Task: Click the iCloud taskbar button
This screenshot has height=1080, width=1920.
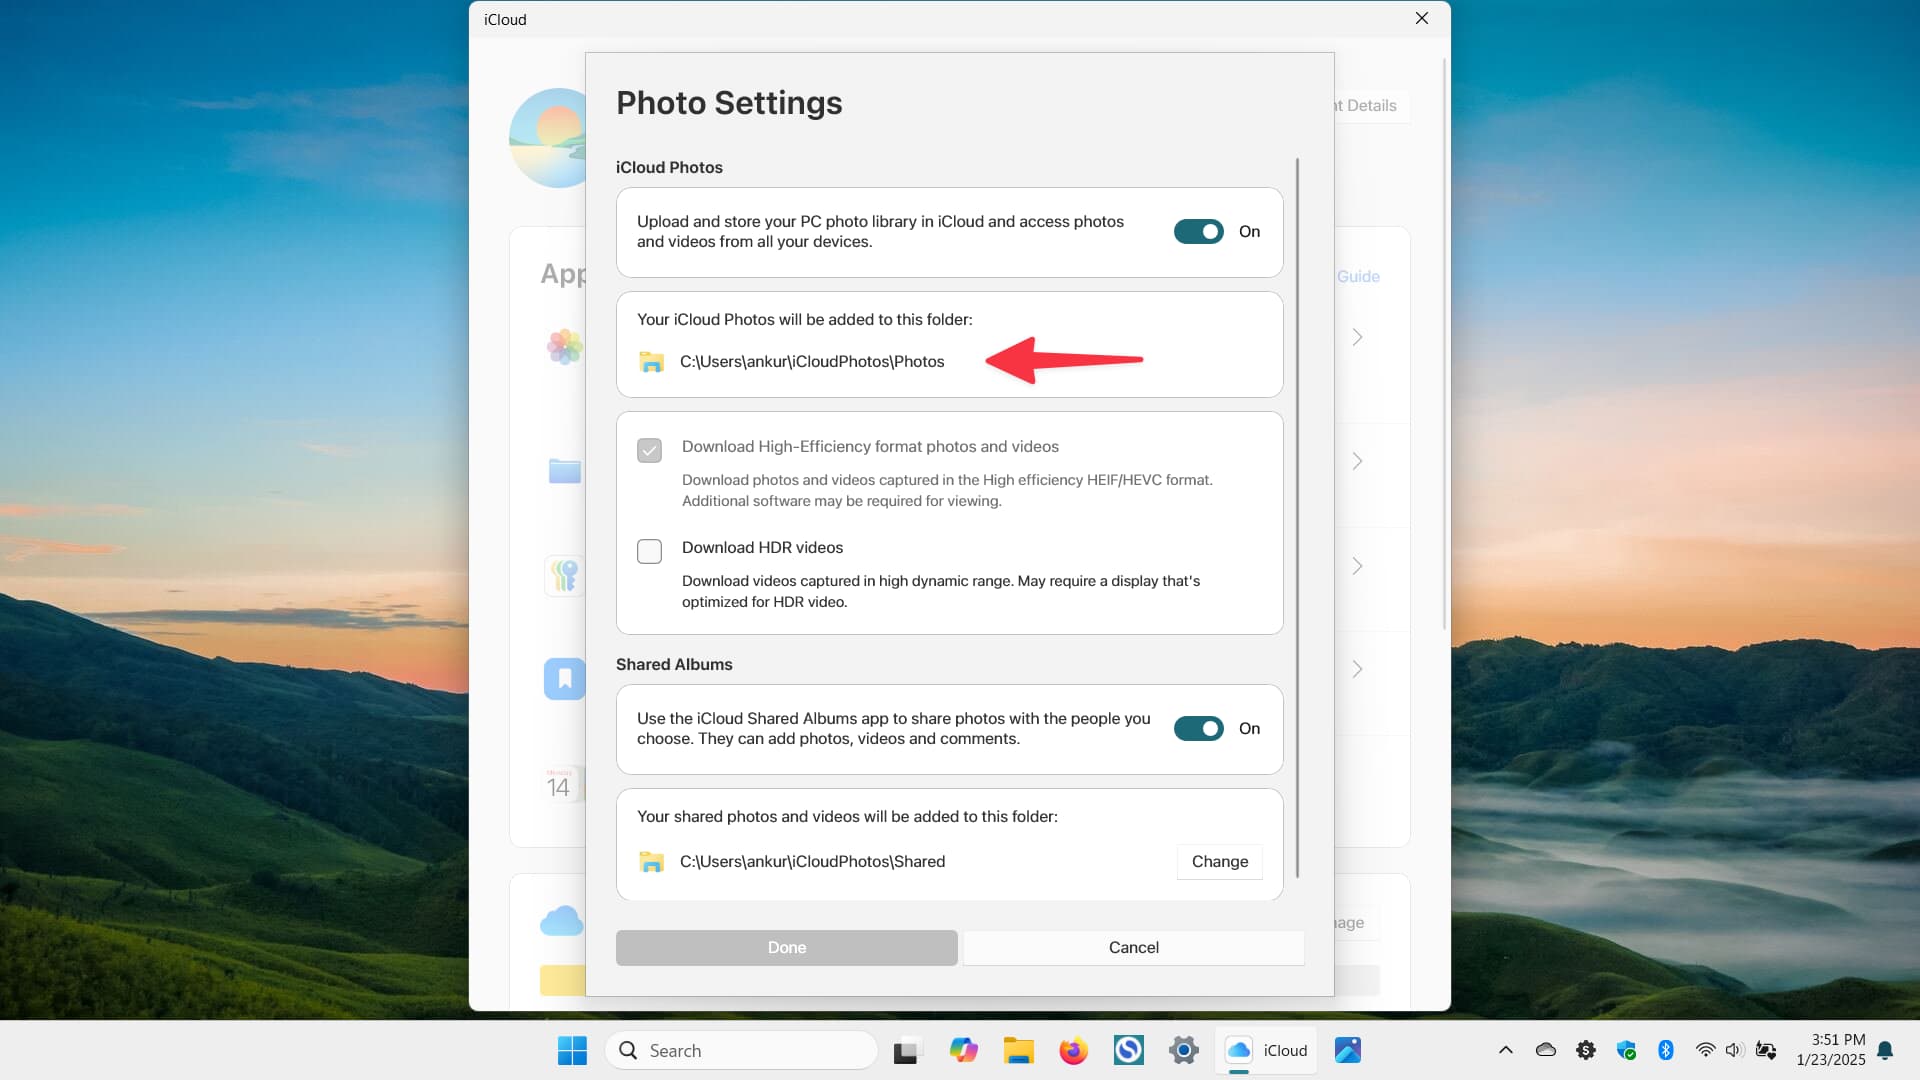Action: [1266, 1051]
